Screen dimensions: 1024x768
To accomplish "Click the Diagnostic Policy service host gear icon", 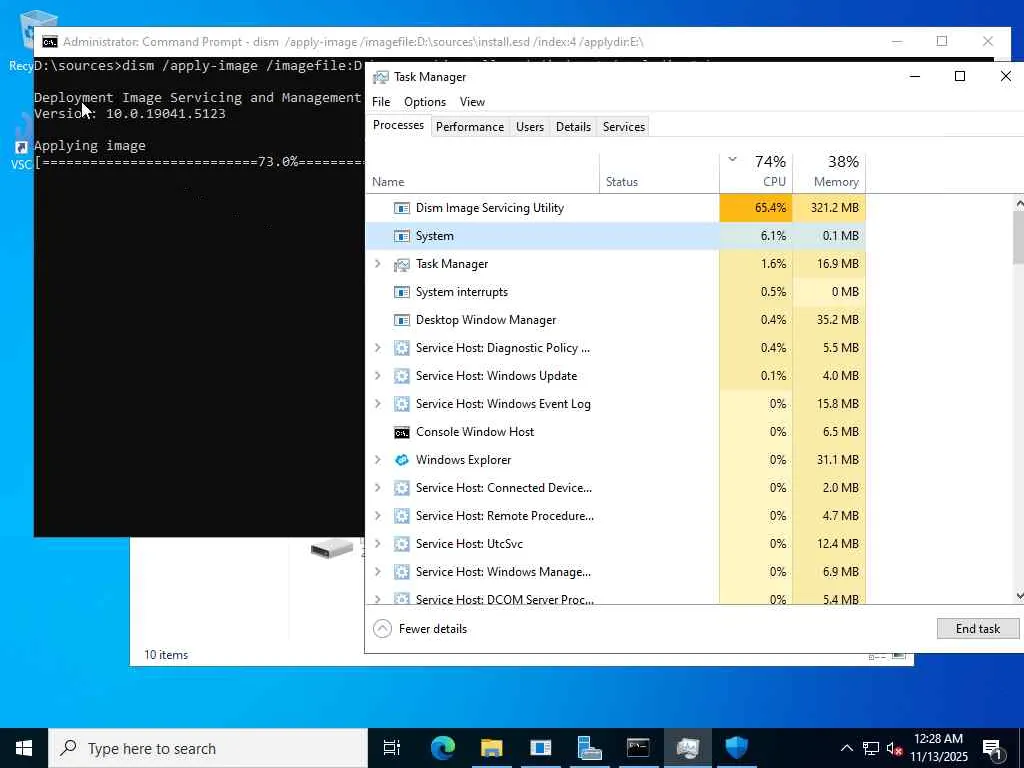I will tap(402, 348).
